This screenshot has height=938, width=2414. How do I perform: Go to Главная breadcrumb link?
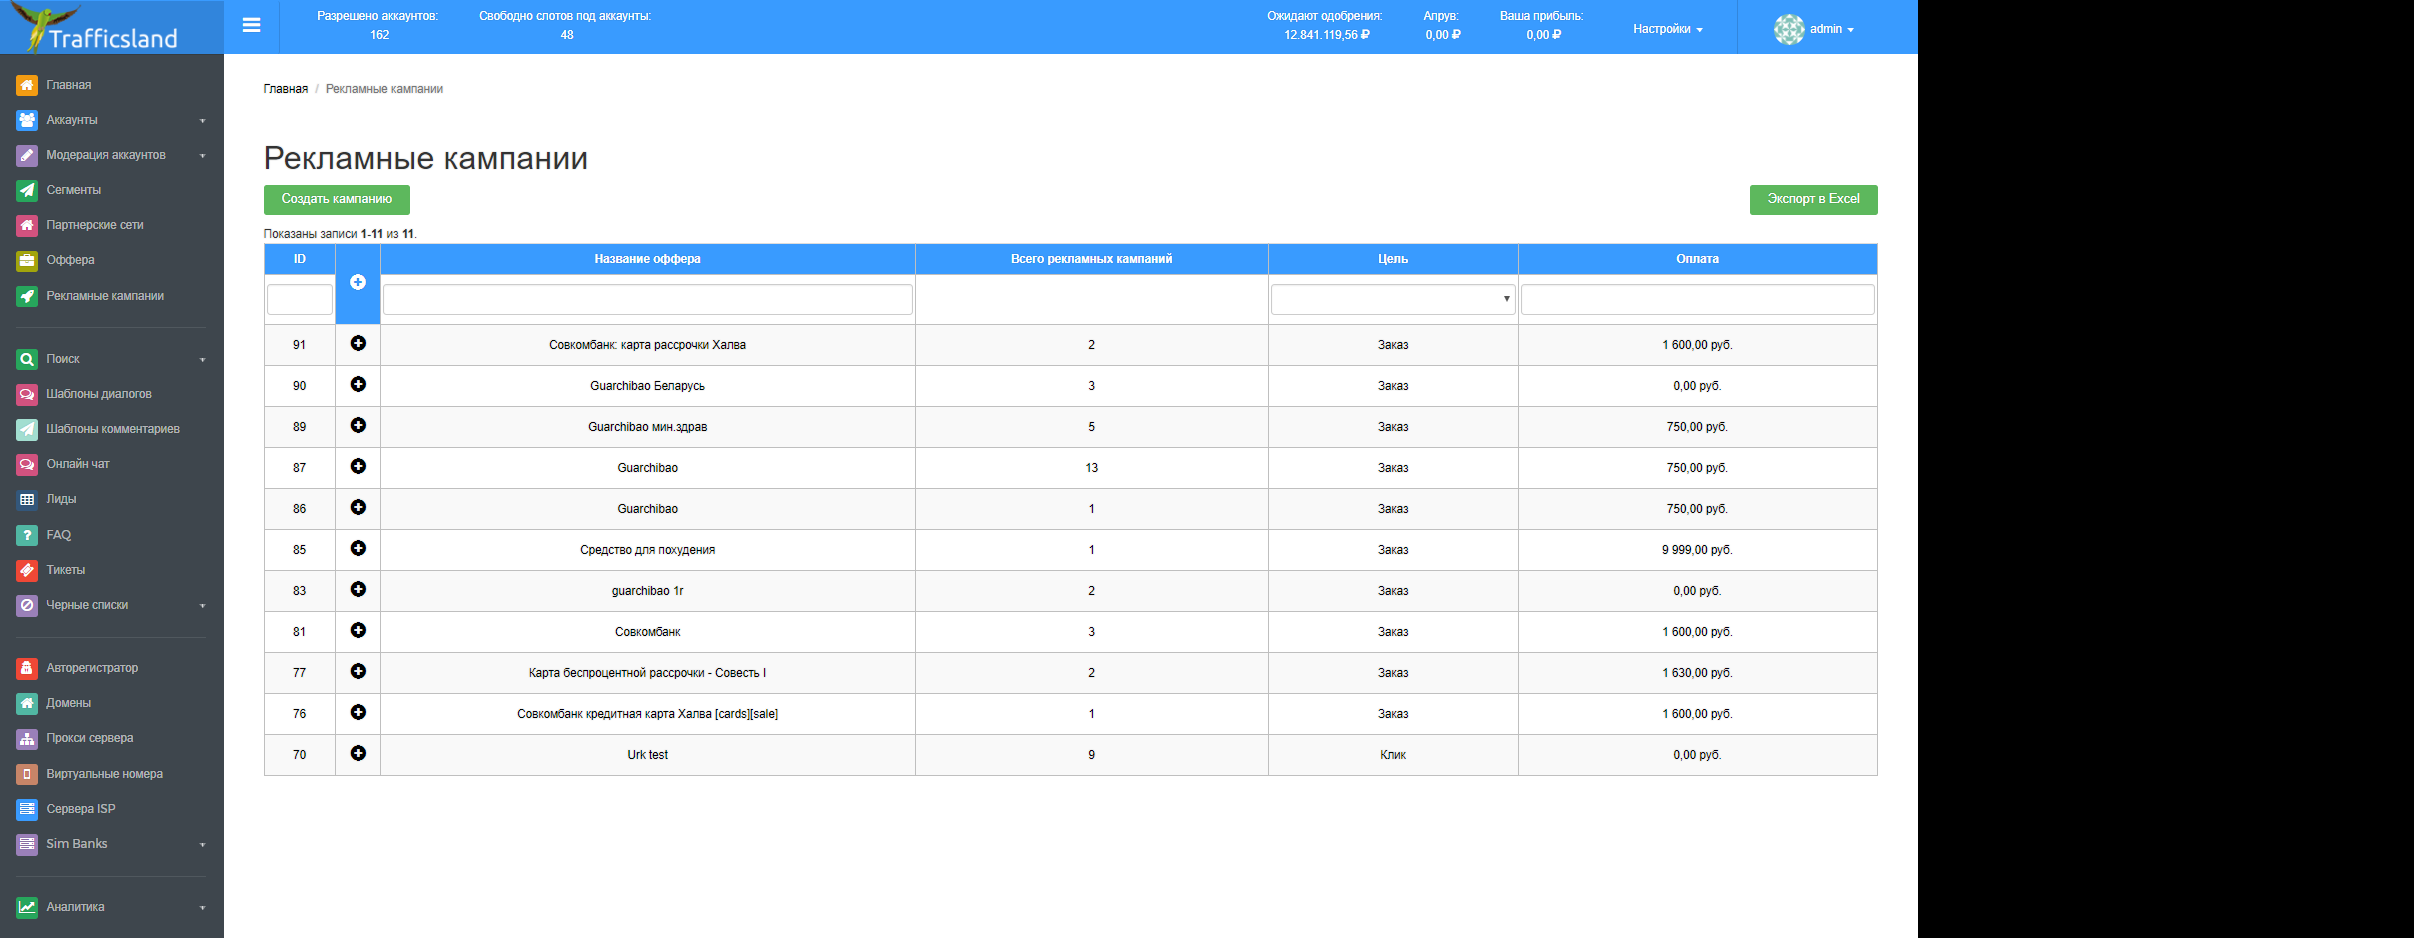coord(286,89)
